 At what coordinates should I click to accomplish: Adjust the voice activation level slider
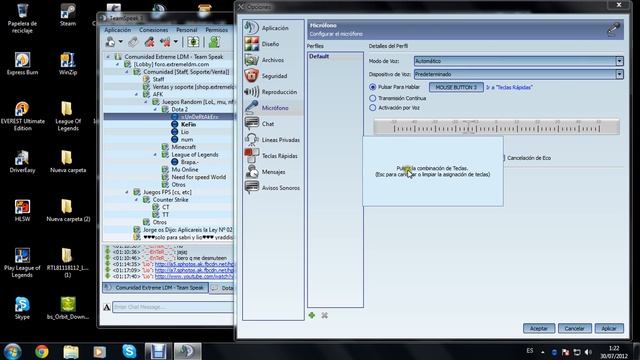[x=496, y=127]
